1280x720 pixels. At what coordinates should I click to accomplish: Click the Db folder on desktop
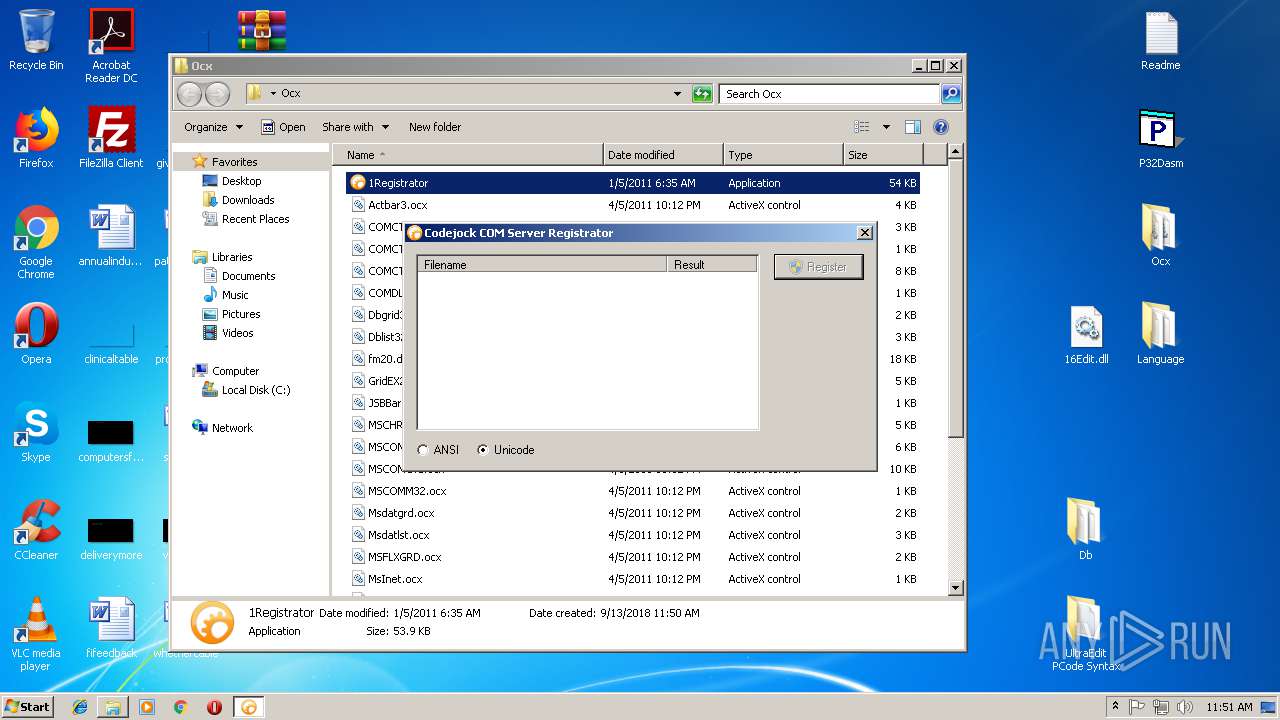[x=1085, y=530]
